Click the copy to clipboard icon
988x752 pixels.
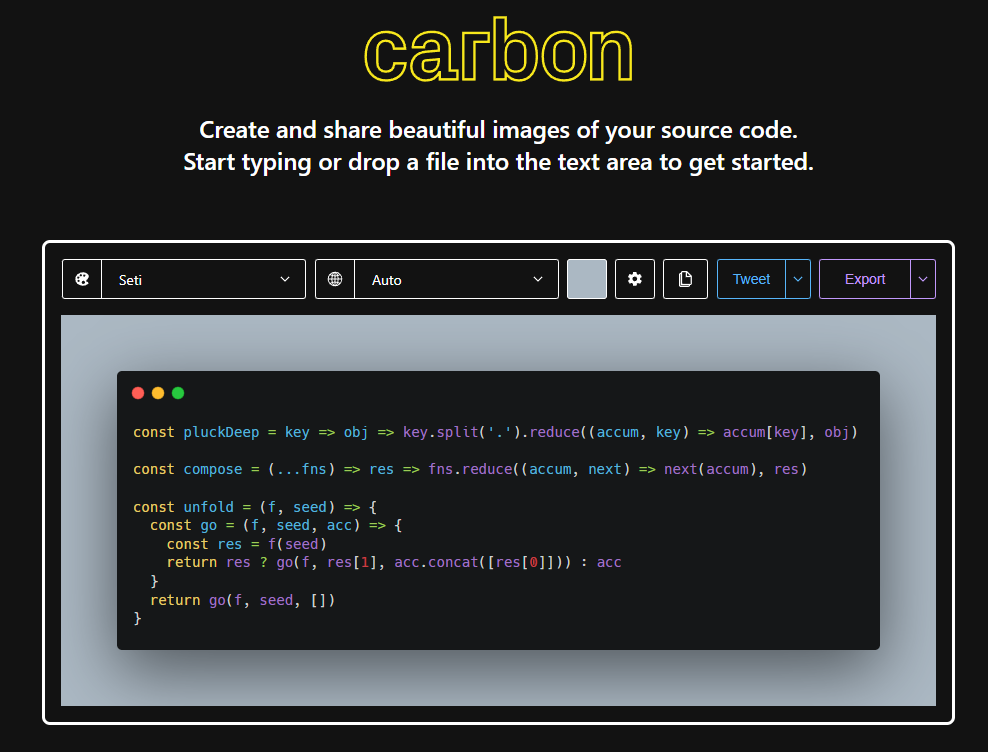(685, 279)
